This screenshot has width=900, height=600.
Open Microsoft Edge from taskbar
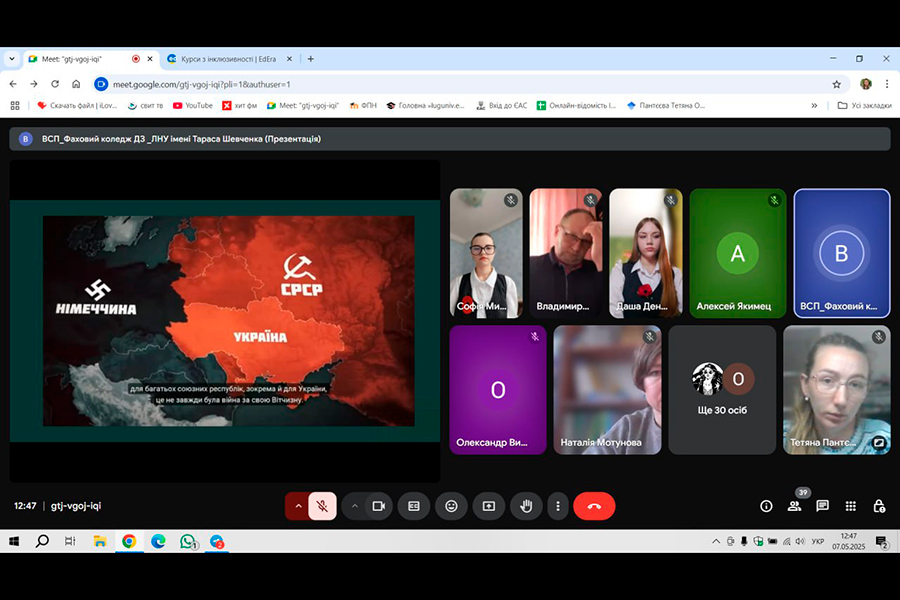pyautogui.click(x=158, y=541)
